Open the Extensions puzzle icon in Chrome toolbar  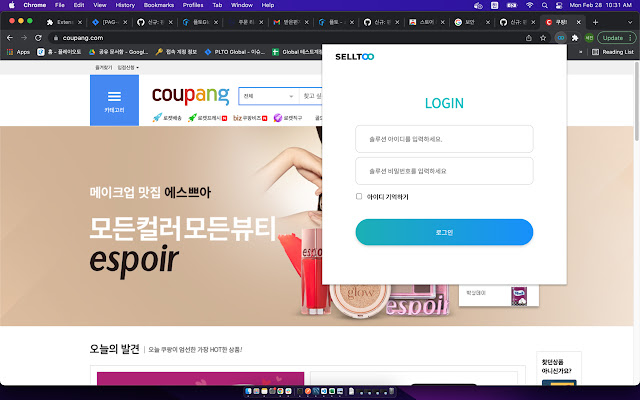[575, 38]
